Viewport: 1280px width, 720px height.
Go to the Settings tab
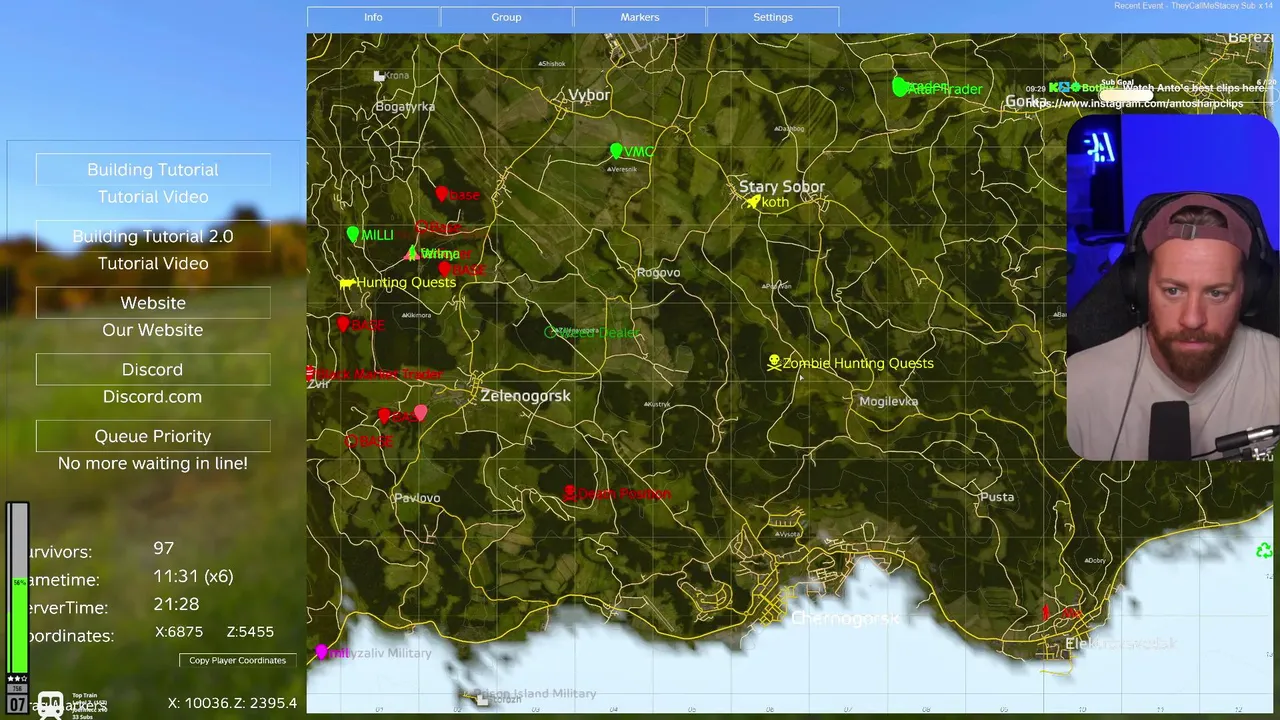tap(772, 17)
